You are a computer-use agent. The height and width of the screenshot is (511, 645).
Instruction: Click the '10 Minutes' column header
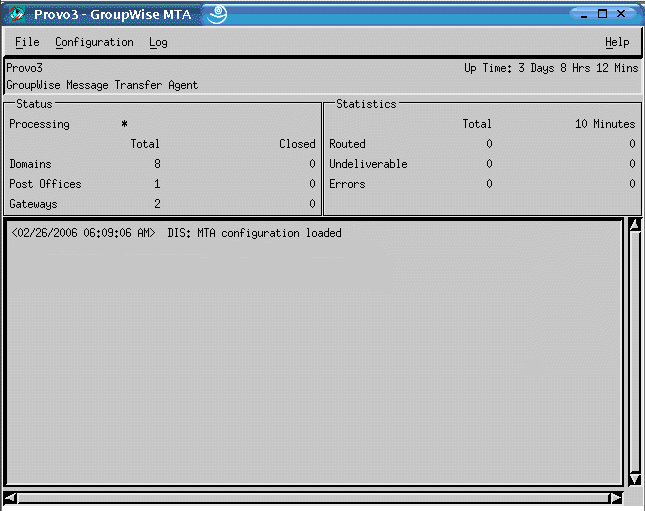(605, 124)
